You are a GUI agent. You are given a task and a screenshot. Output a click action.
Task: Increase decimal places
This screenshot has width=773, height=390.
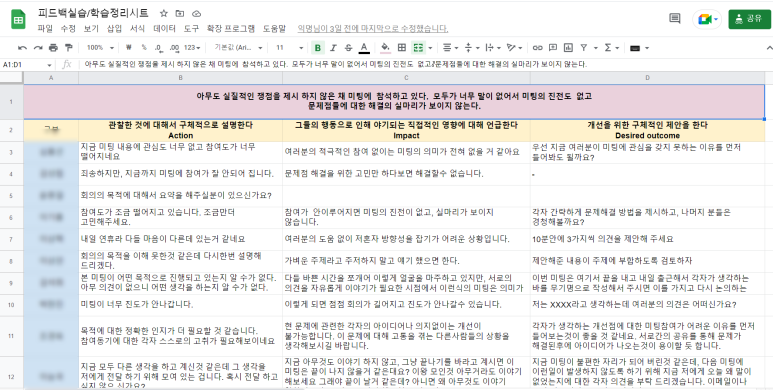(x=174, y=48)
